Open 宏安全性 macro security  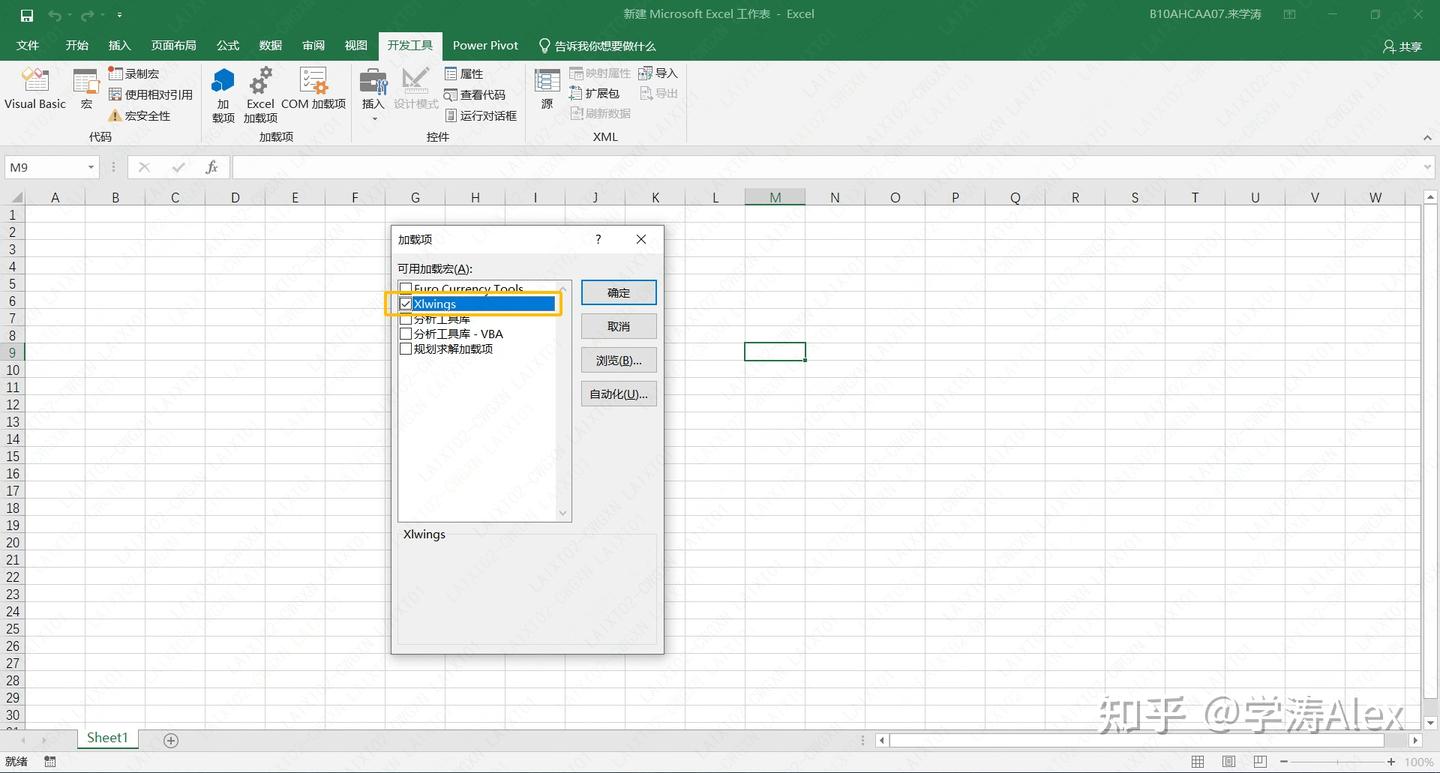tap(139, 116)
